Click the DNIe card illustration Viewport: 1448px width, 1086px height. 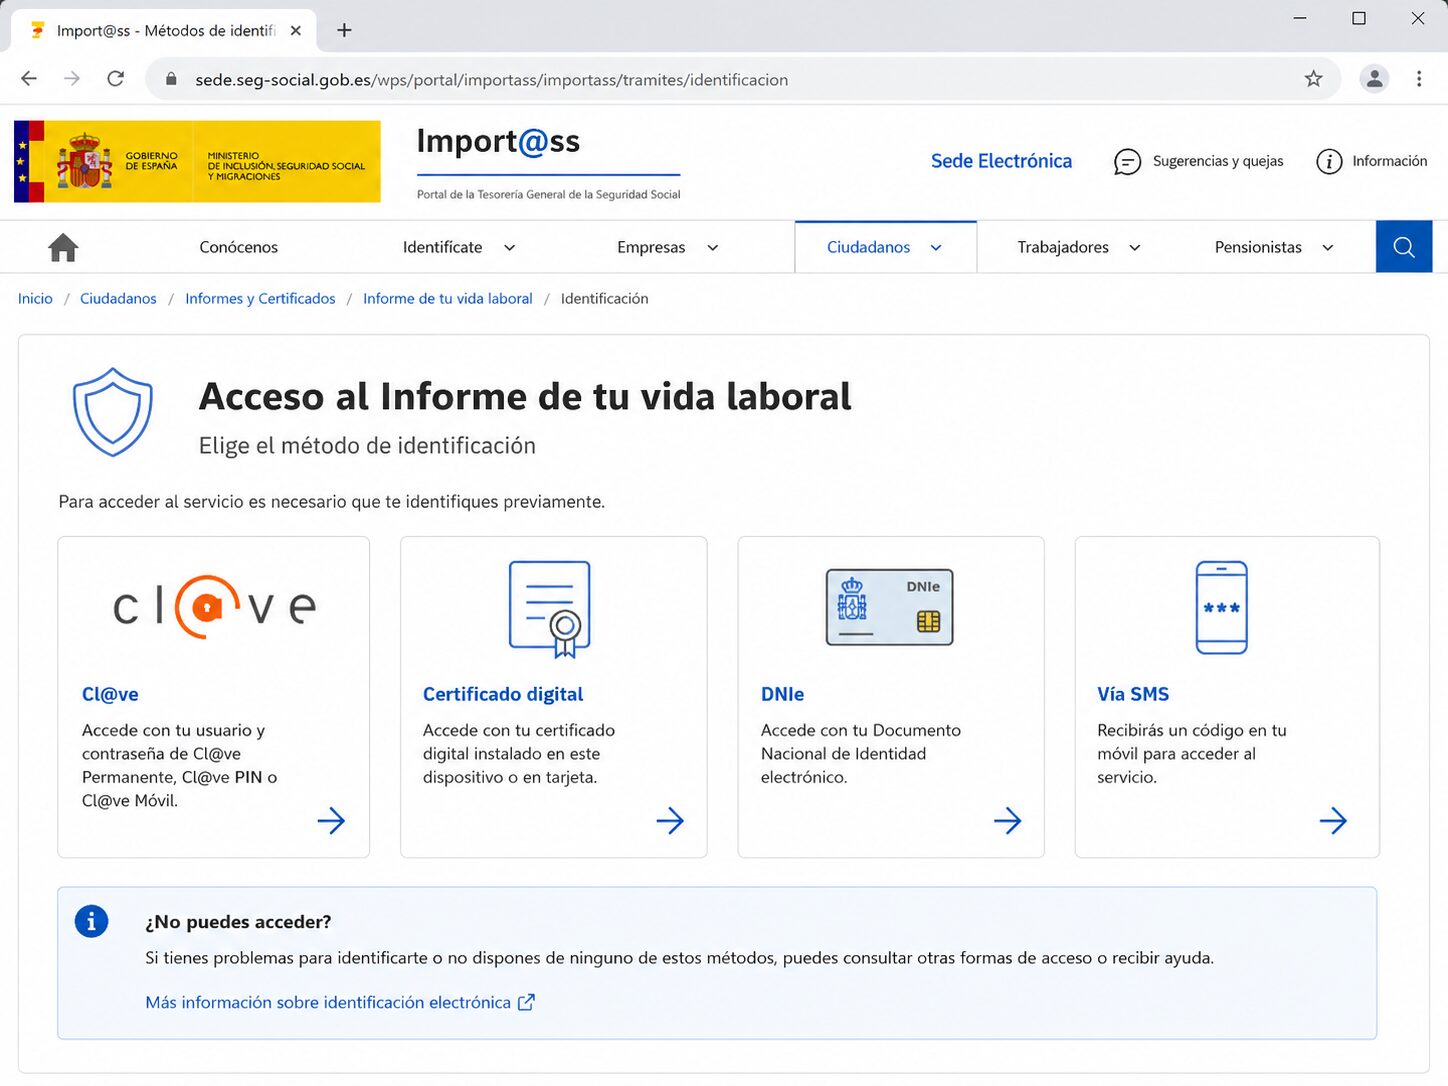point(890,607)
